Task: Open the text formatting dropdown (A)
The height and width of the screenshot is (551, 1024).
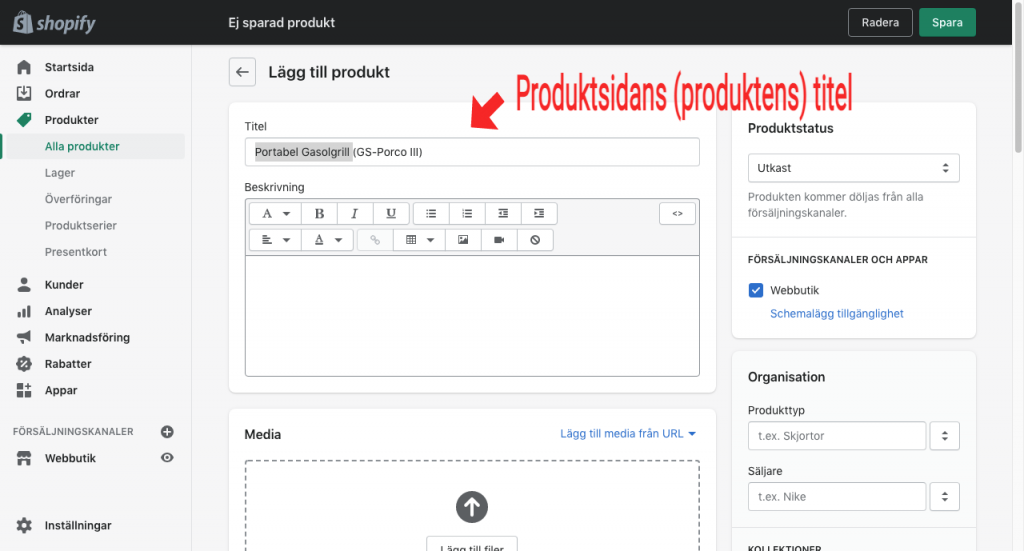Action: [x=275, y=213]
